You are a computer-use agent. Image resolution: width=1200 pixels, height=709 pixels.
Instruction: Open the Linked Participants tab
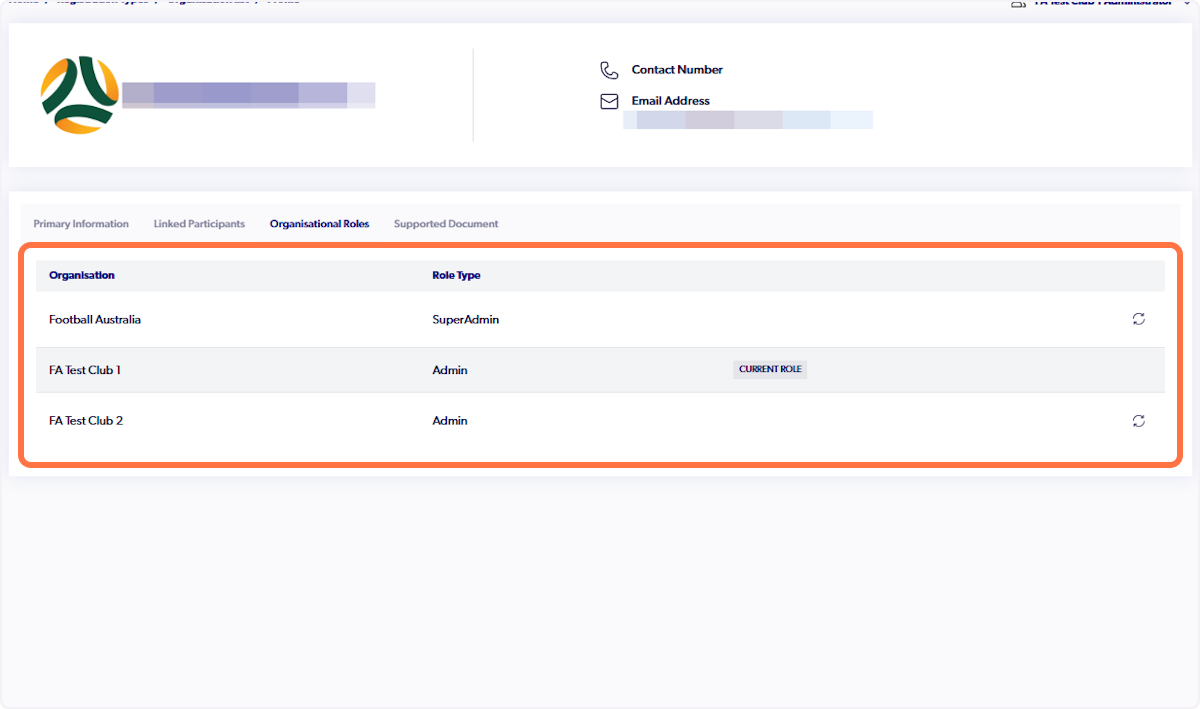(x=199, y=224)
